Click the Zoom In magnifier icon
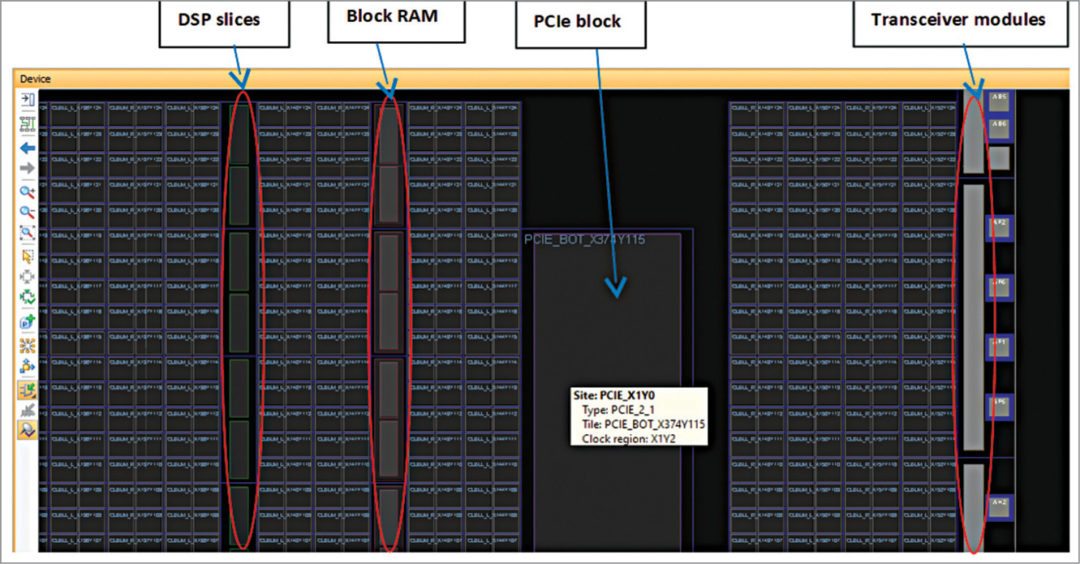 pyautogui.click(x=27, y=190)
